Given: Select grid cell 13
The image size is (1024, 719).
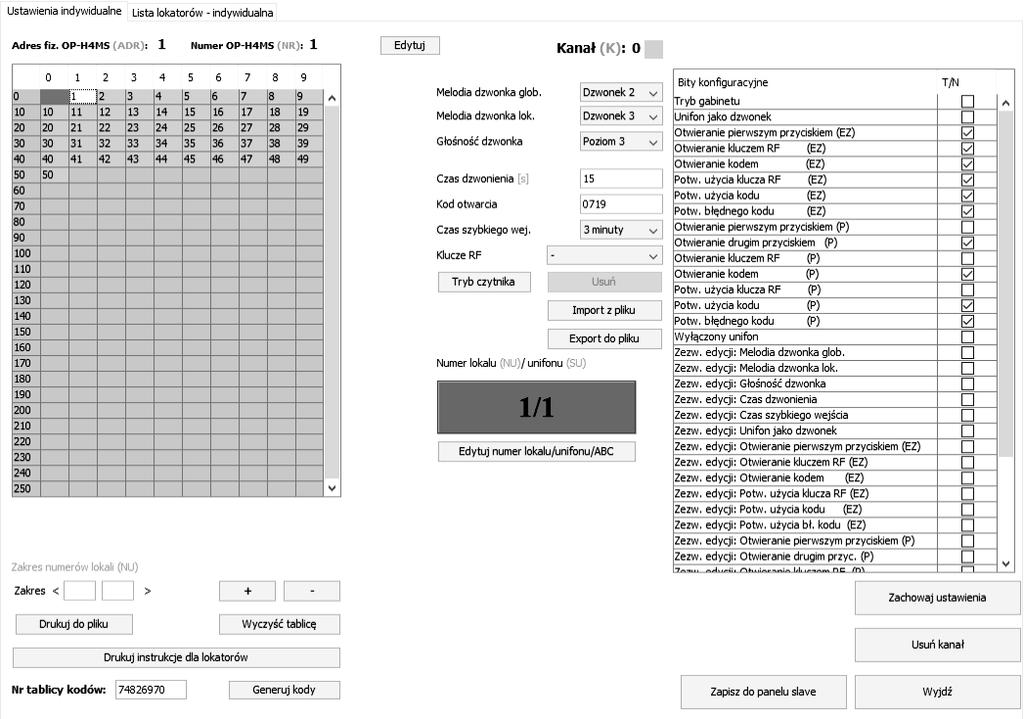Looking at the screenshot, I should [139, 112].
